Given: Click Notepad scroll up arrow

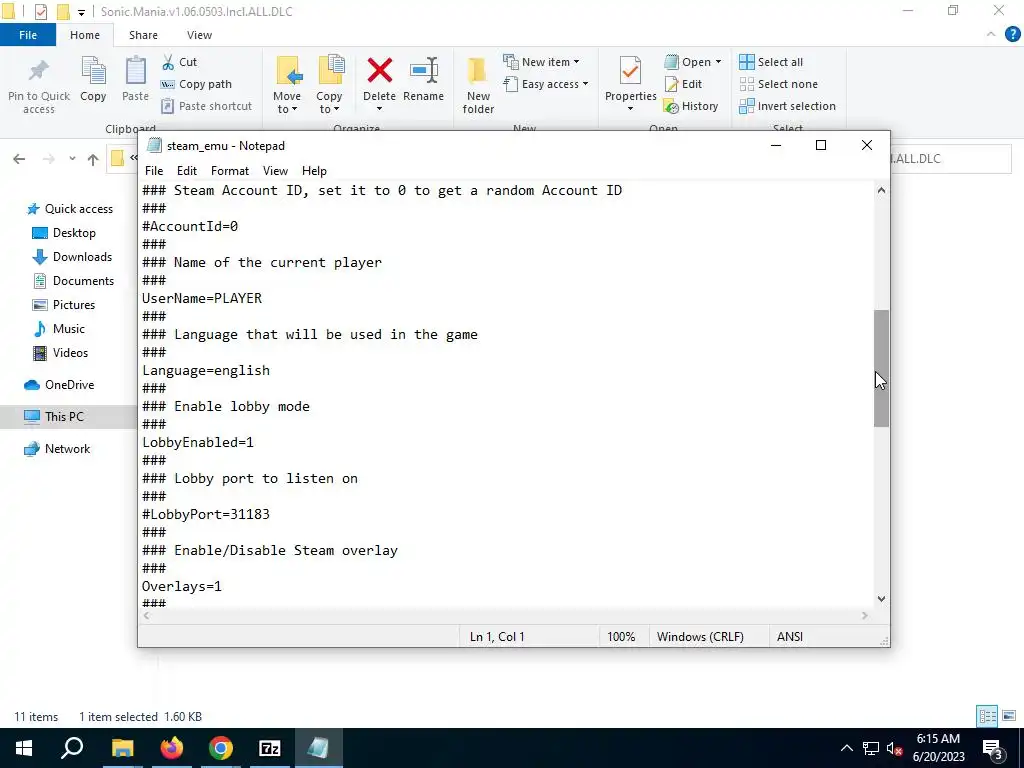Looking at the screenshot, I should coord(881,191).
